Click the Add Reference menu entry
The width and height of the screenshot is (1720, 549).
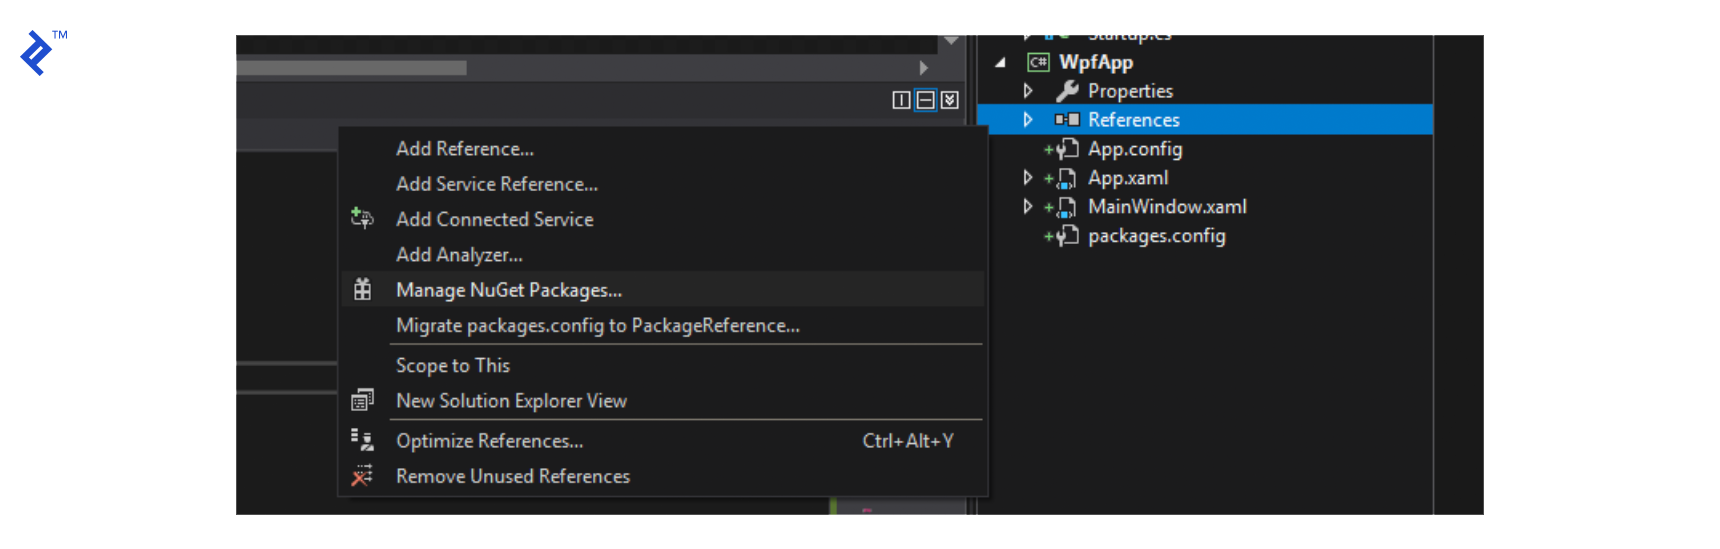tap(465, 149)
